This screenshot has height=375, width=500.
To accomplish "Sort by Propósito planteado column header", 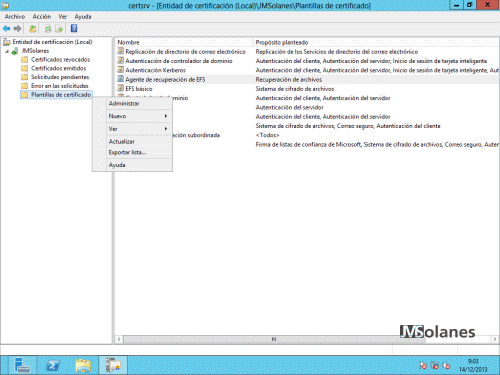I will click(x=377, y=42).
